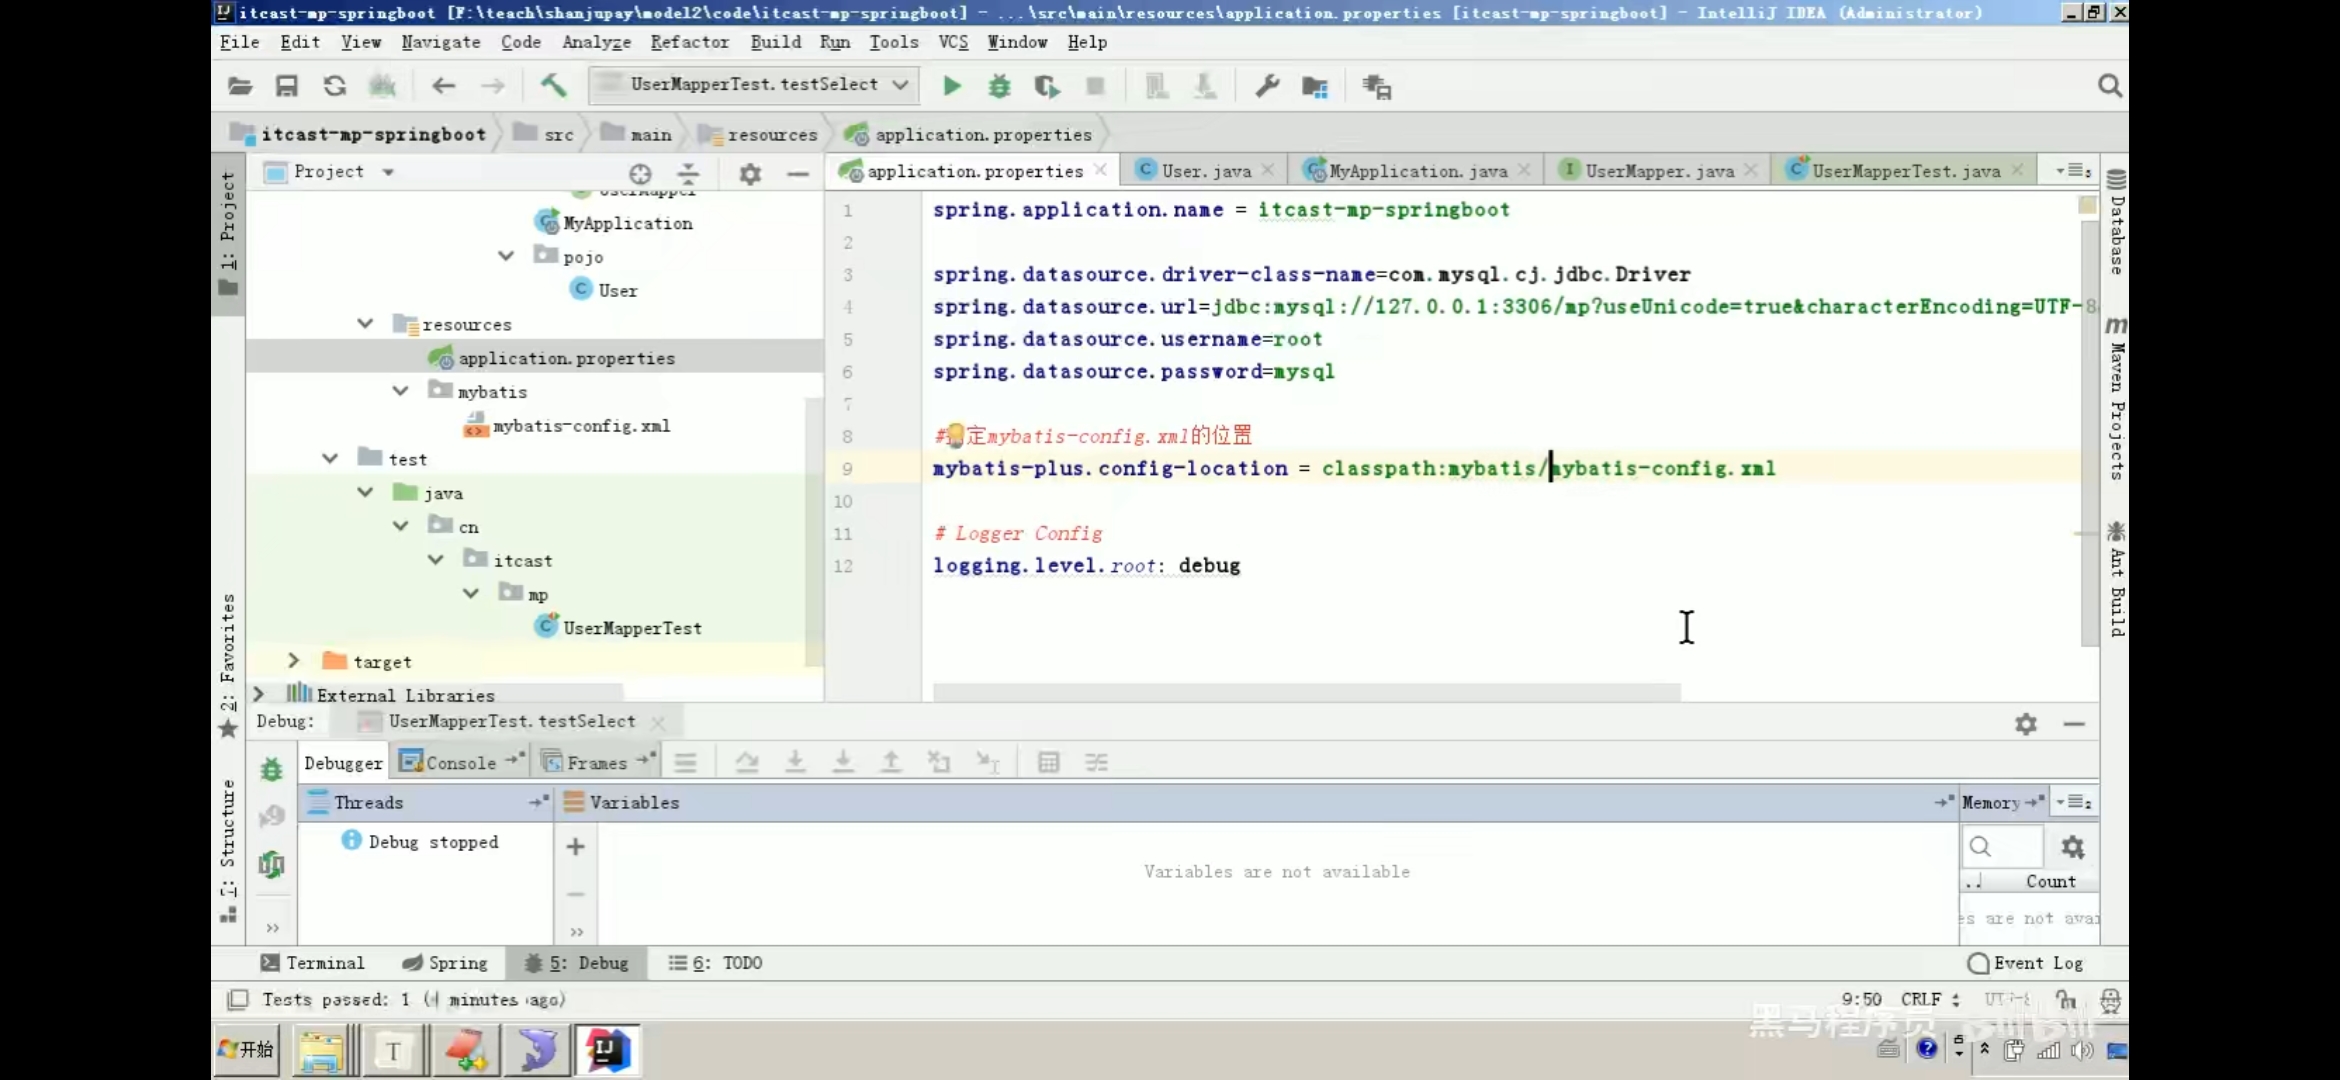2340x1080 pixels.
Task: Expand the target folder in project tree
Action: [x=293, y=661]
